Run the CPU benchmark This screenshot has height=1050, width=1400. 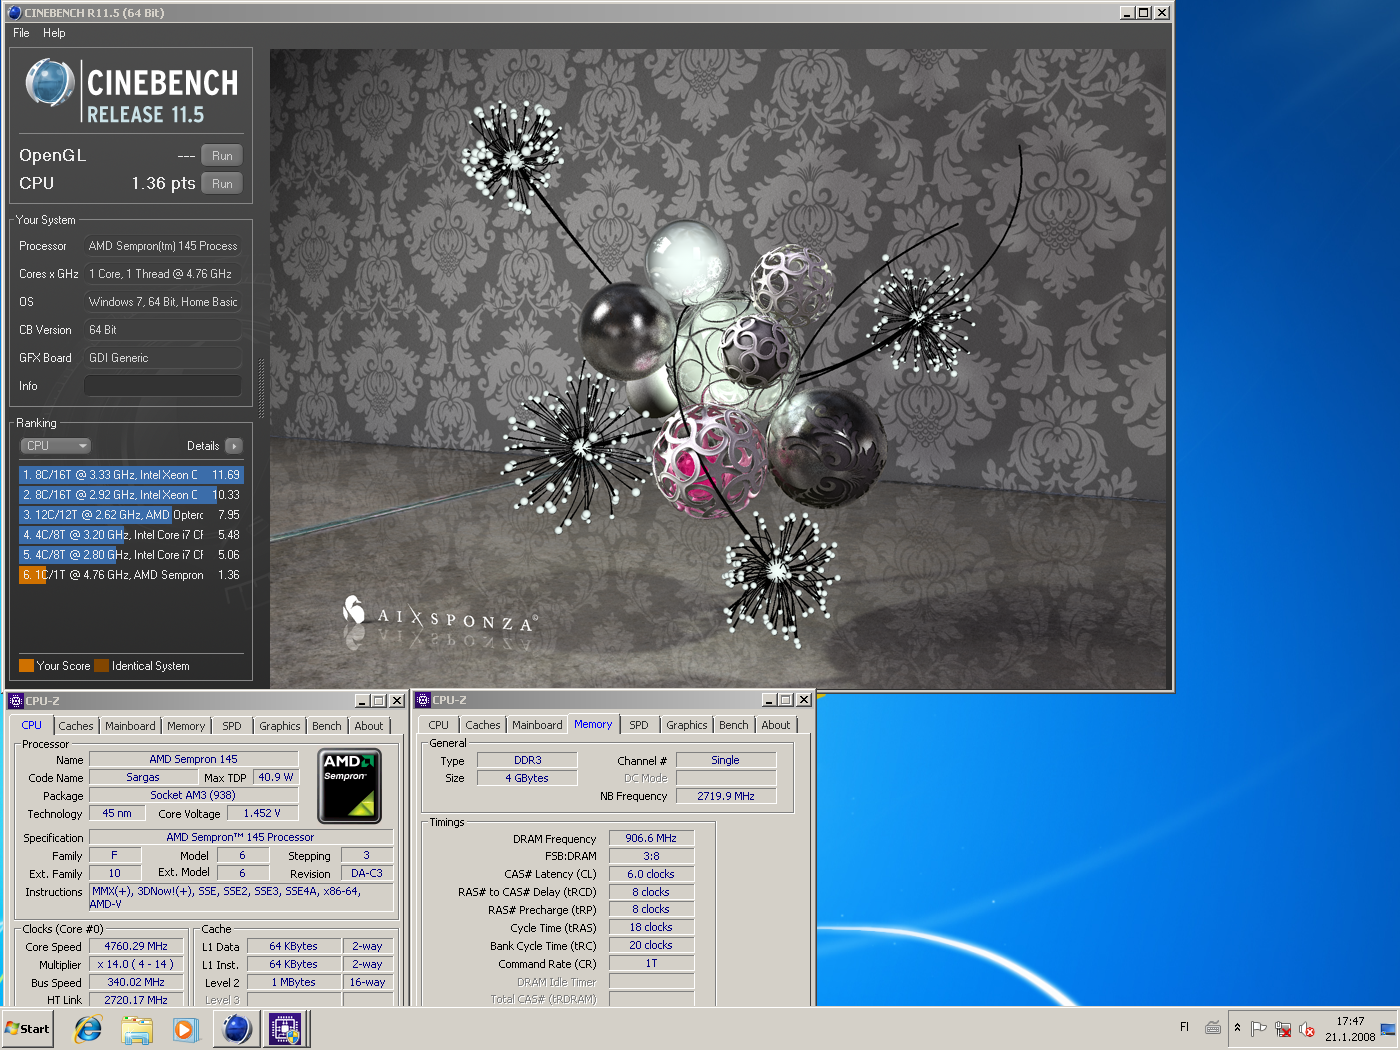click(x=222, y=184)
